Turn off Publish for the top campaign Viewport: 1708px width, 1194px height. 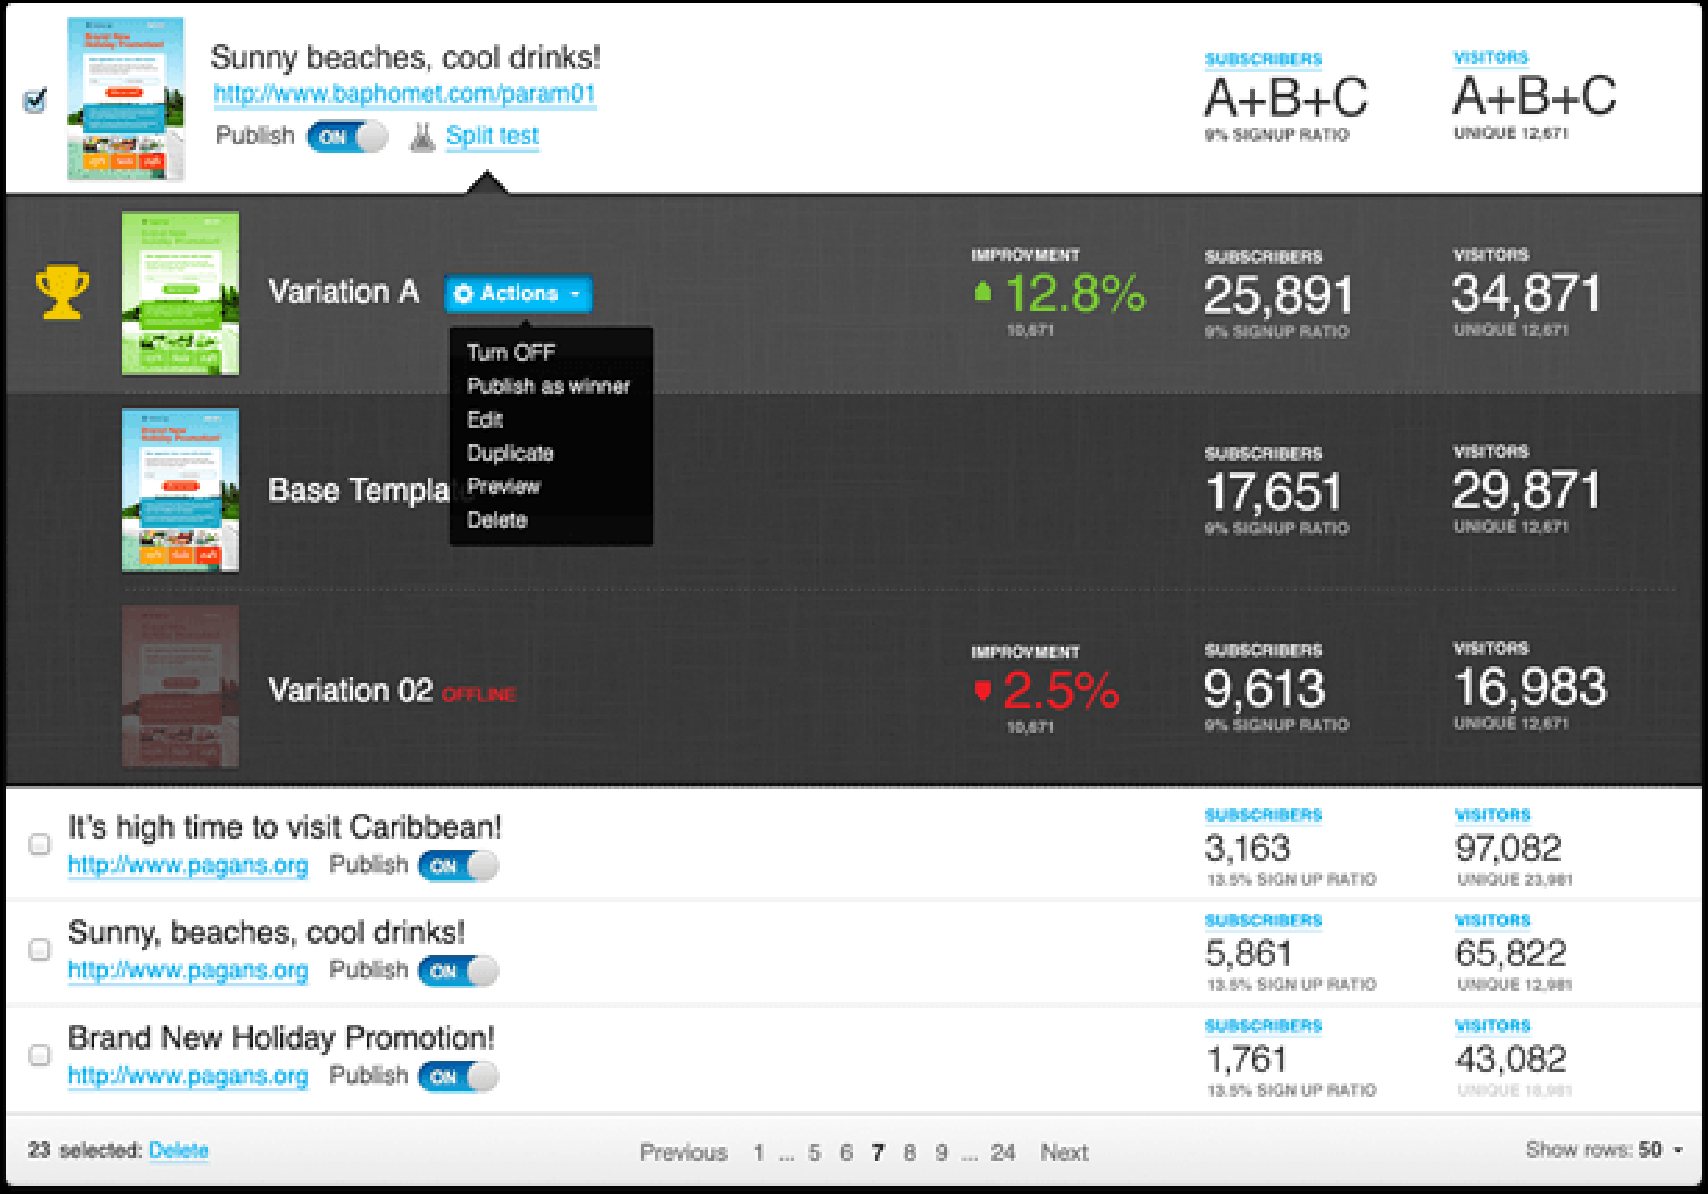click(x=347, y=137)
